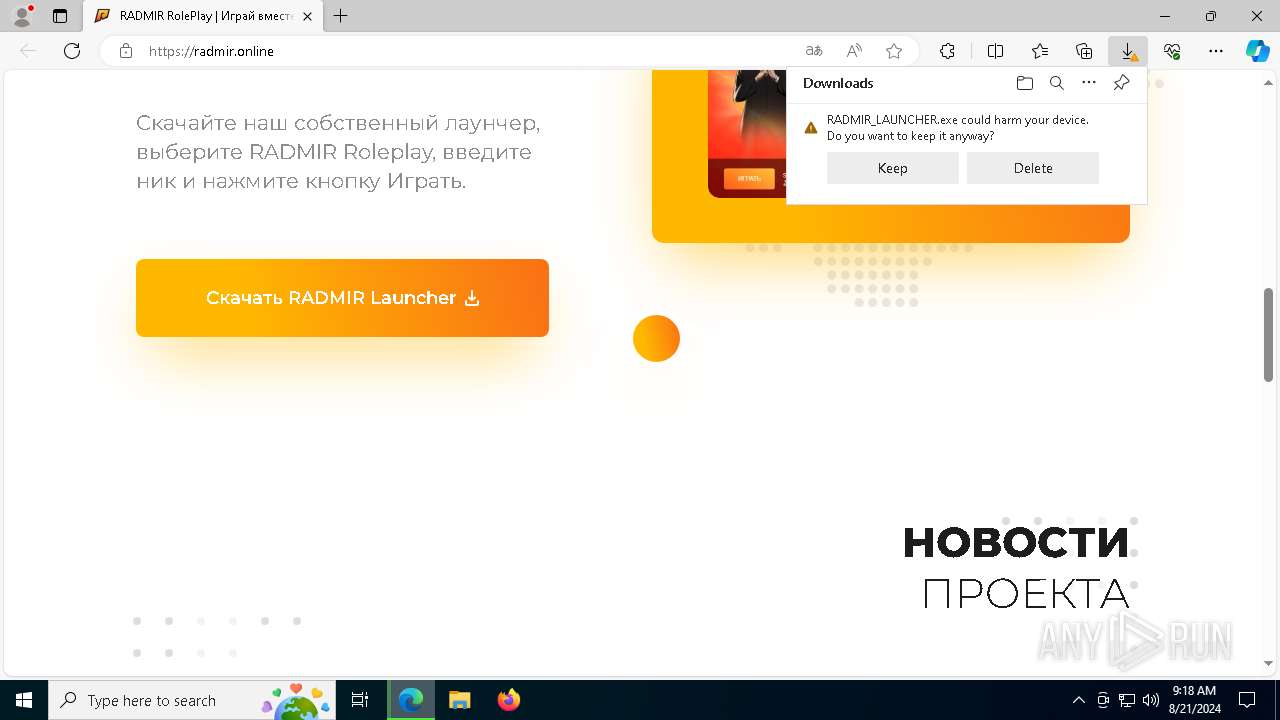Open Microsoft Edge from the taskbar
The height and width of the screenshot is (720, 1280).
(x=411, y=700)
